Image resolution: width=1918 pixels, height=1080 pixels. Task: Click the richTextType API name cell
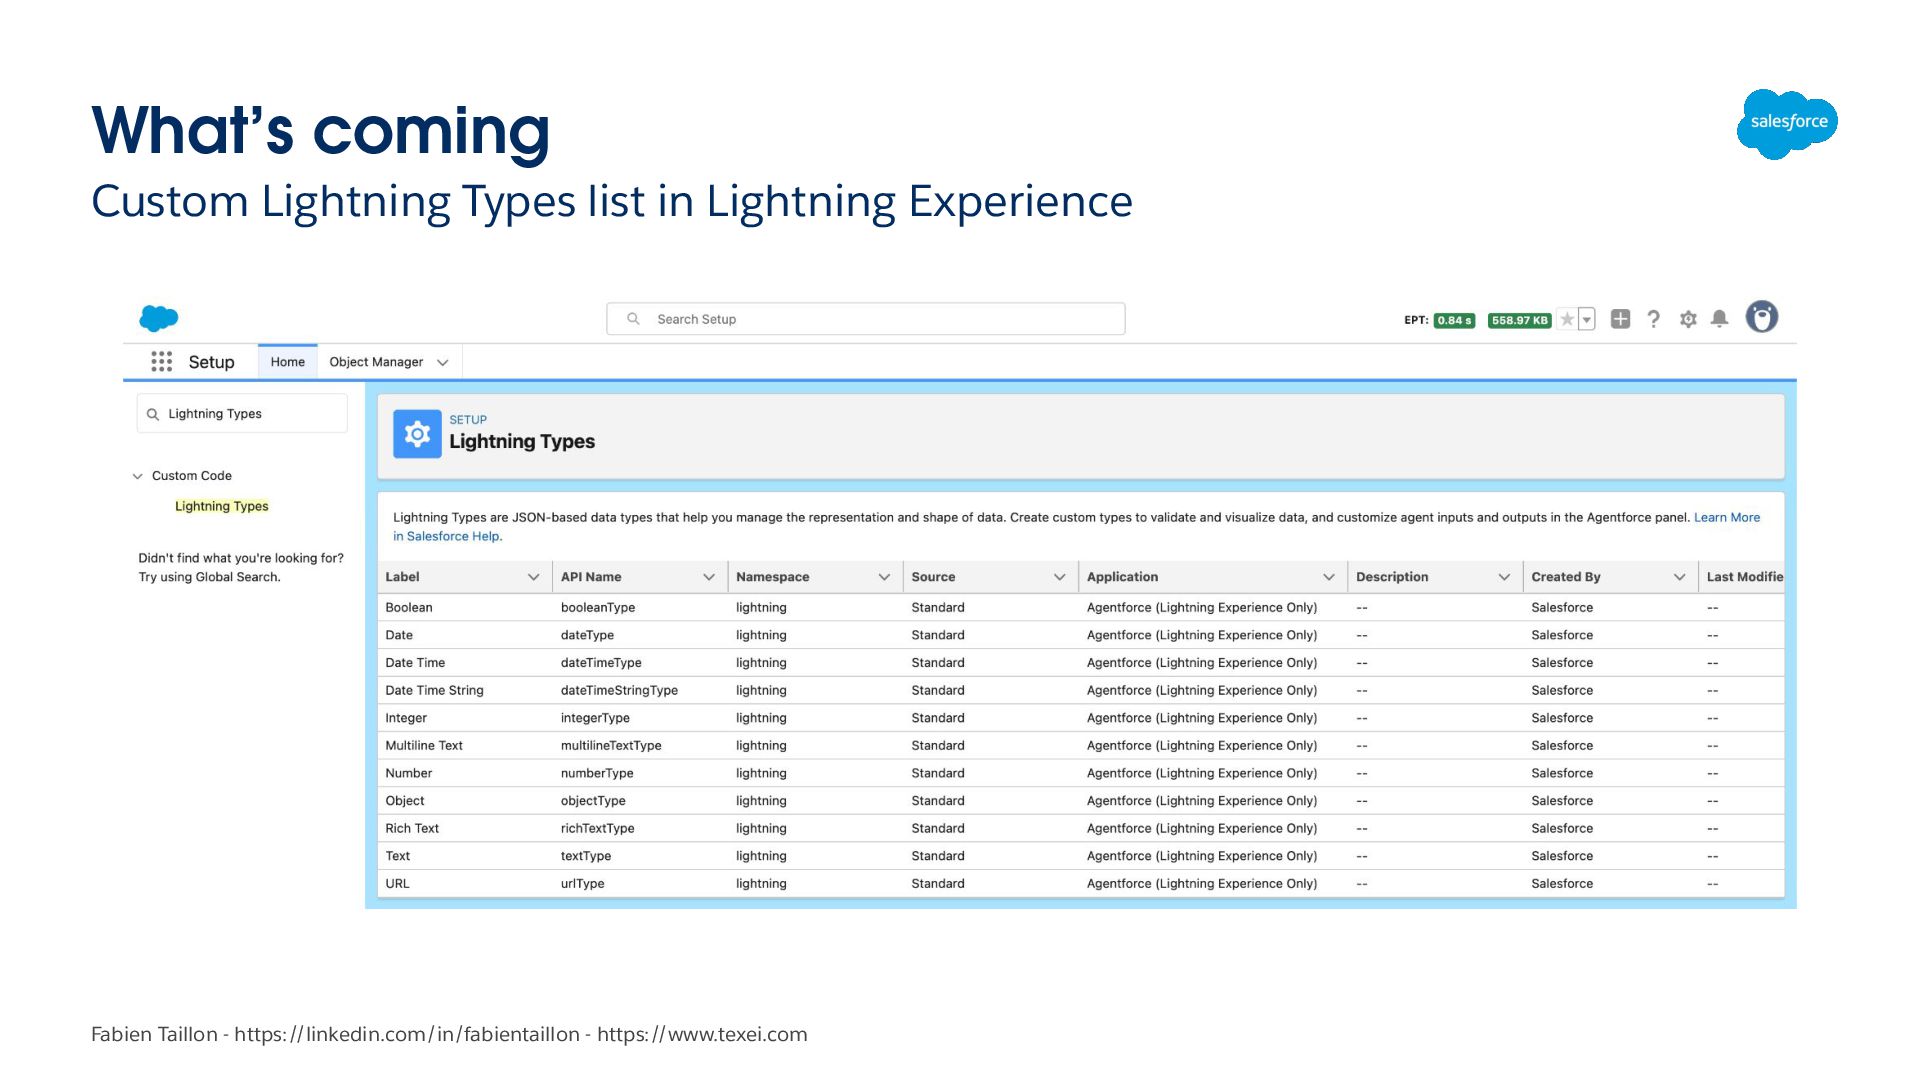click(x=598, y=828)
